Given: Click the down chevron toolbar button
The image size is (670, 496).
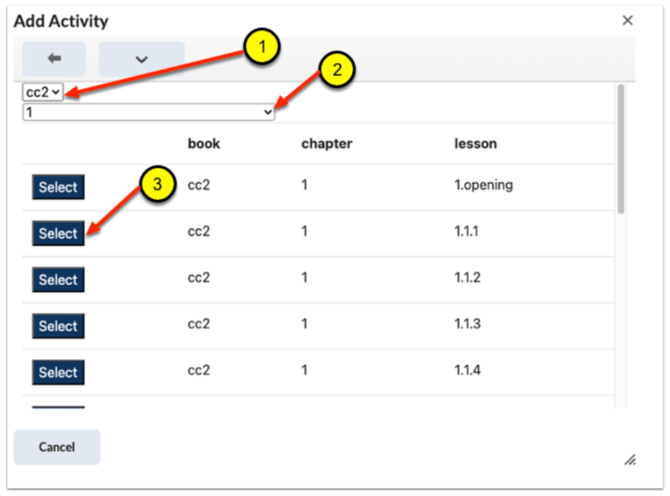Looking at the screenshot, I should (141, 59).
